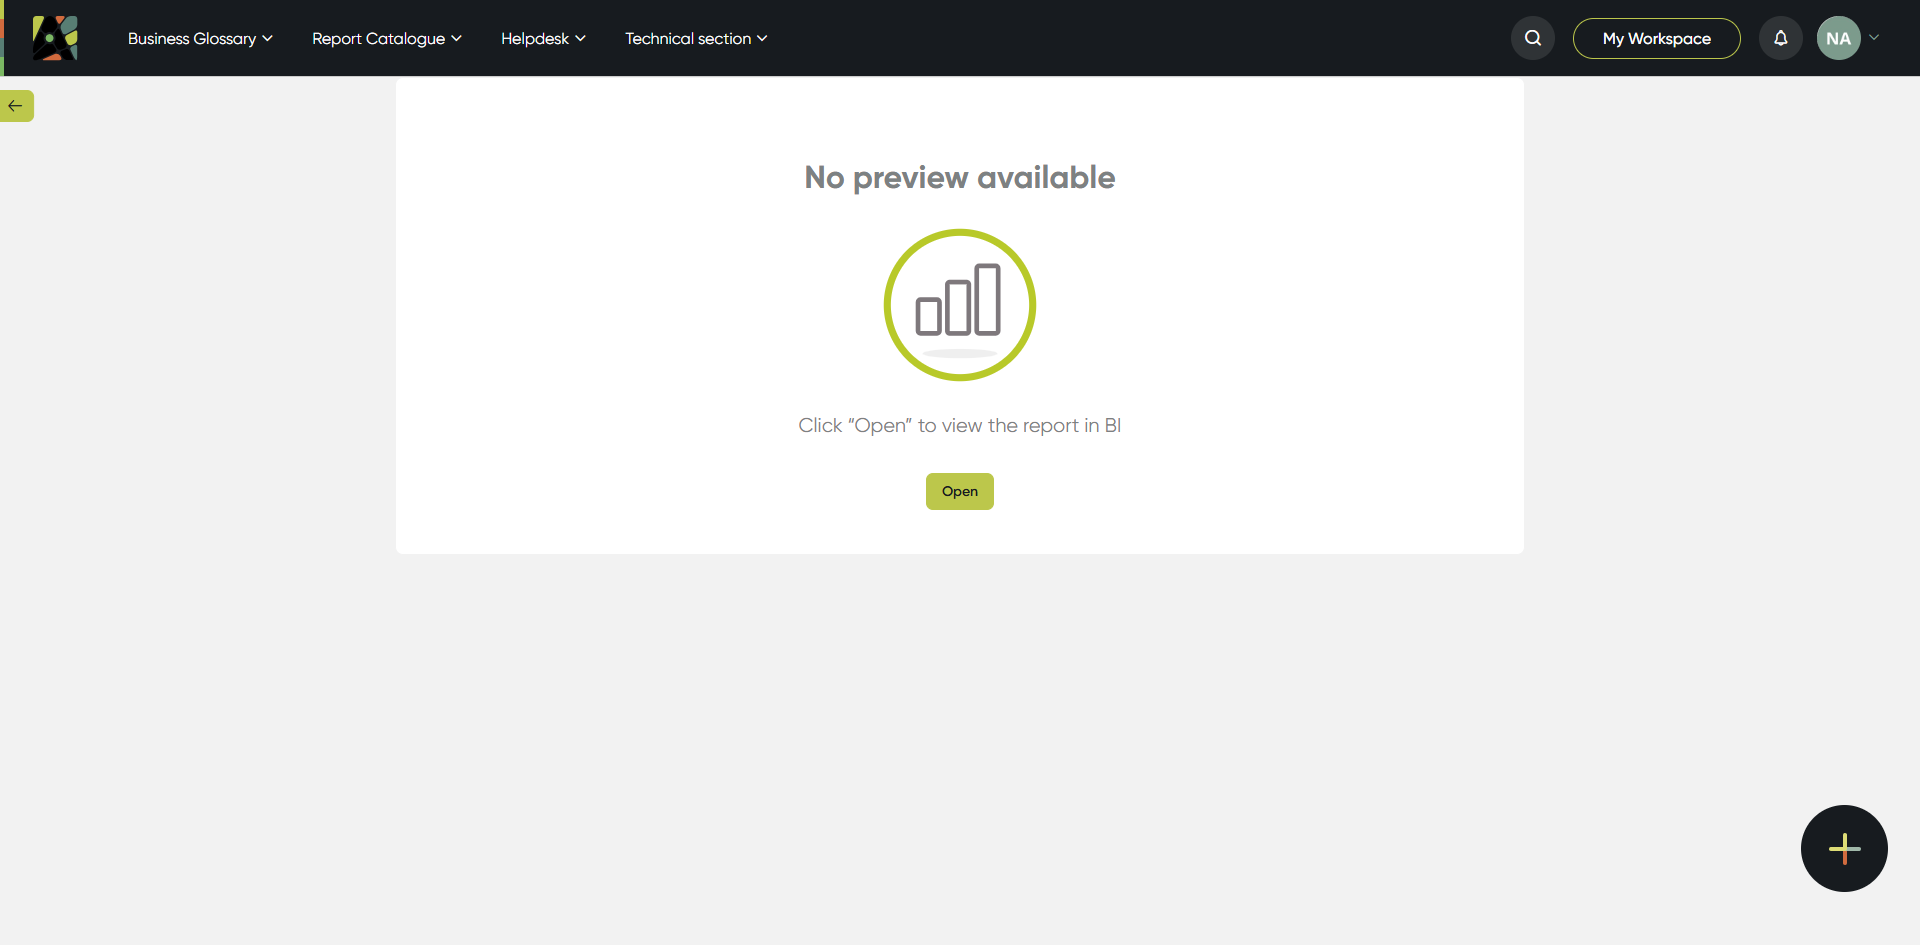1920x945 pixels.
Task: Open the Business Glossary menu label
Action: click(x=192, y=39)
